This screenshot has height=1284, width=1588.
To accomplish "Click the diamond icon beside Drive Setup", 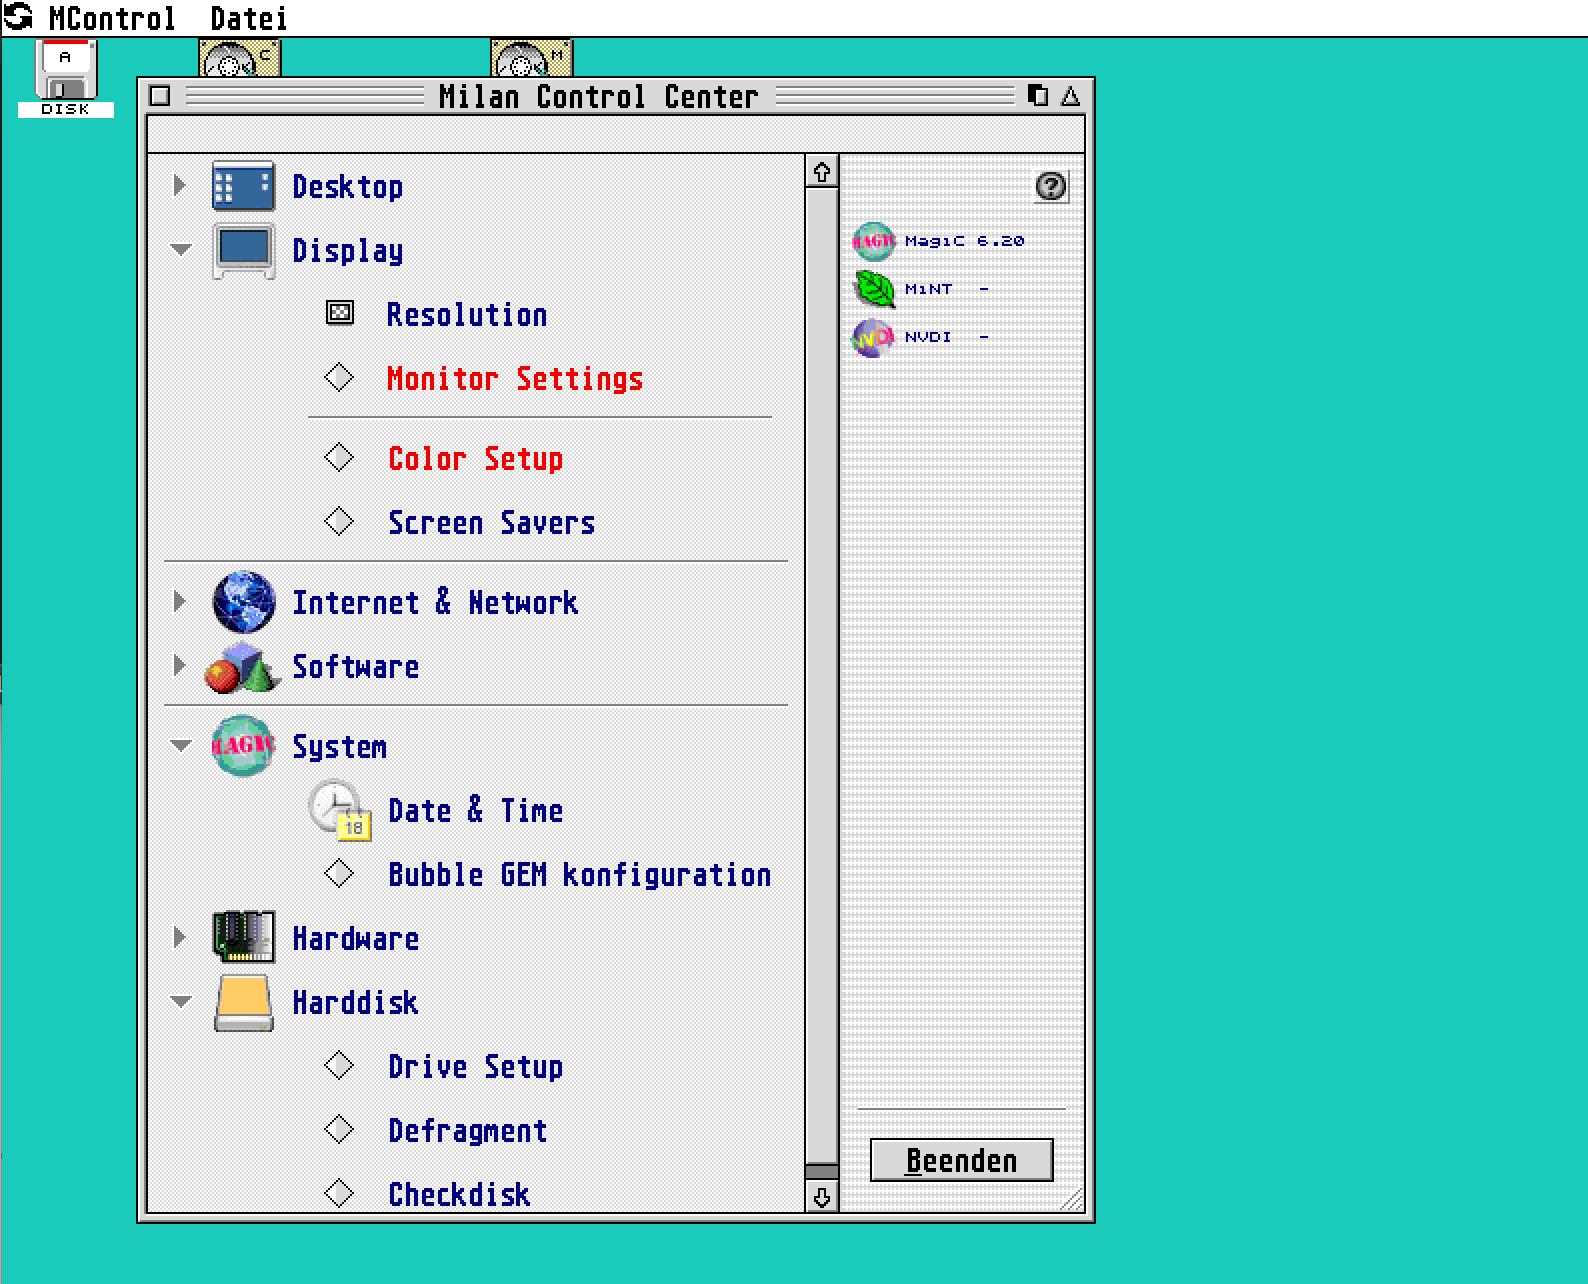I will pos(339,1066).
